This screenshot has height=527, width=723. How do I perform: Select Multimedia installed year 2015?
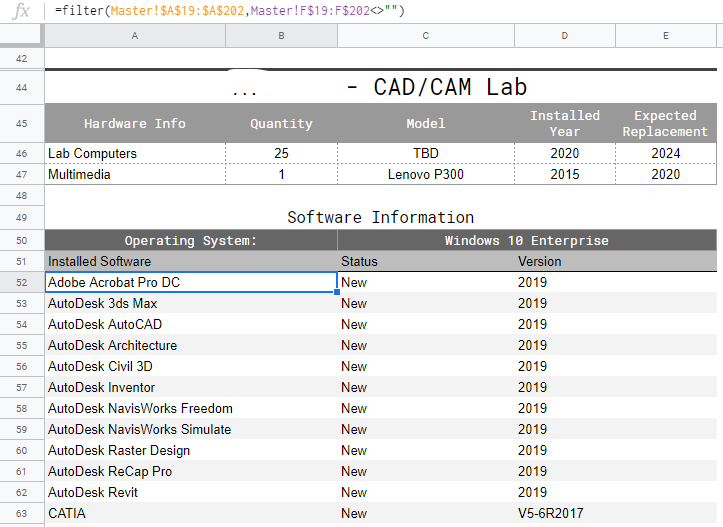(x=565, y=174)
